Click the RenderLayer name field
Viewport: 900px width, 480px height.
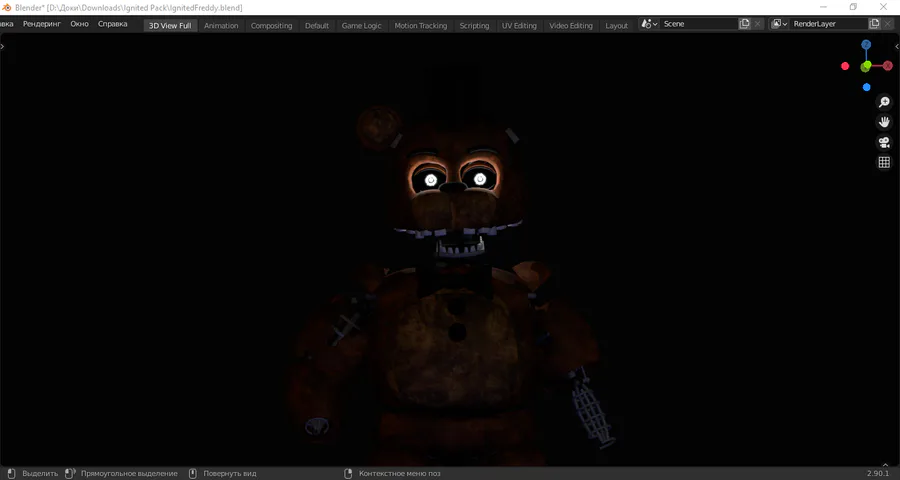(828, 24)
